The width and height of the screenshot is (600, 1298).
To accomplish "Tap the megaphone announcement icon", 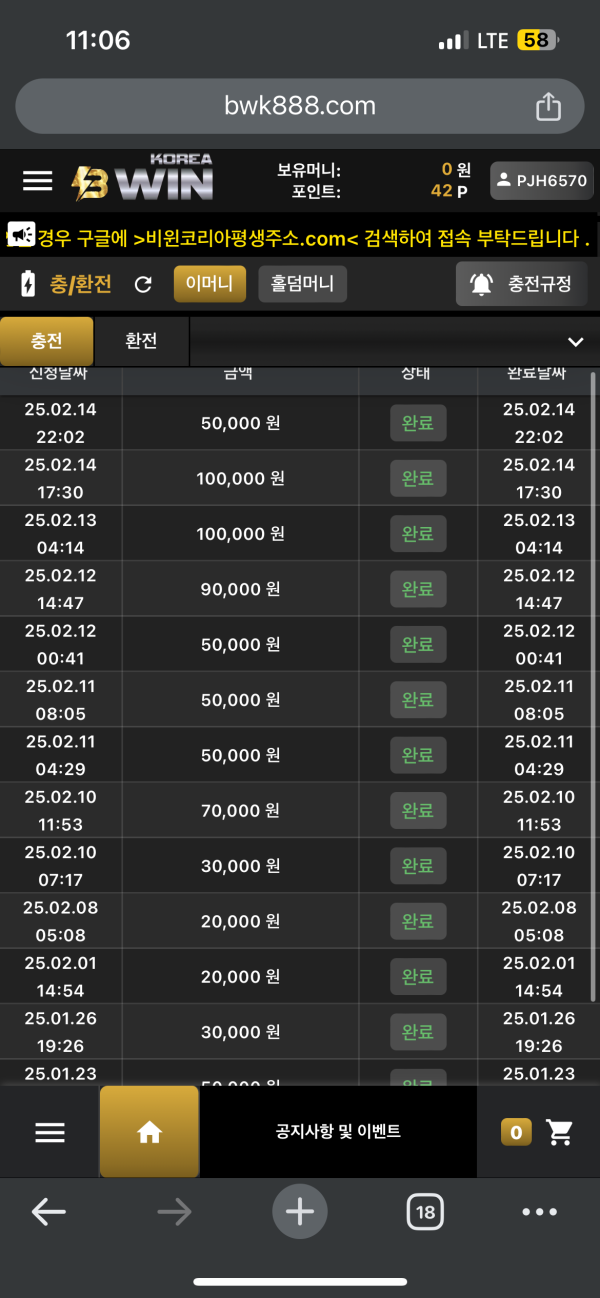I will [x=20, y=235].
